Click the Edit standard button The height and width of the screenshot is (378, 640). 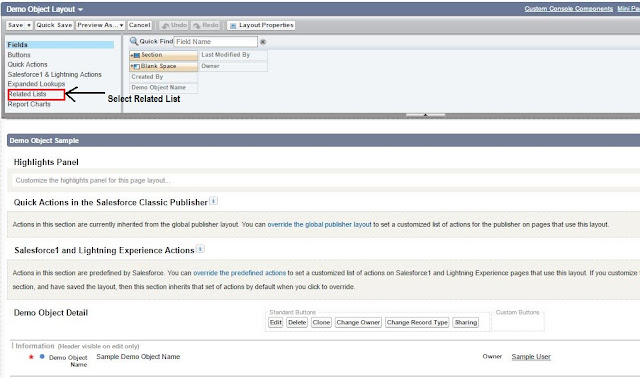pos(276,322)
